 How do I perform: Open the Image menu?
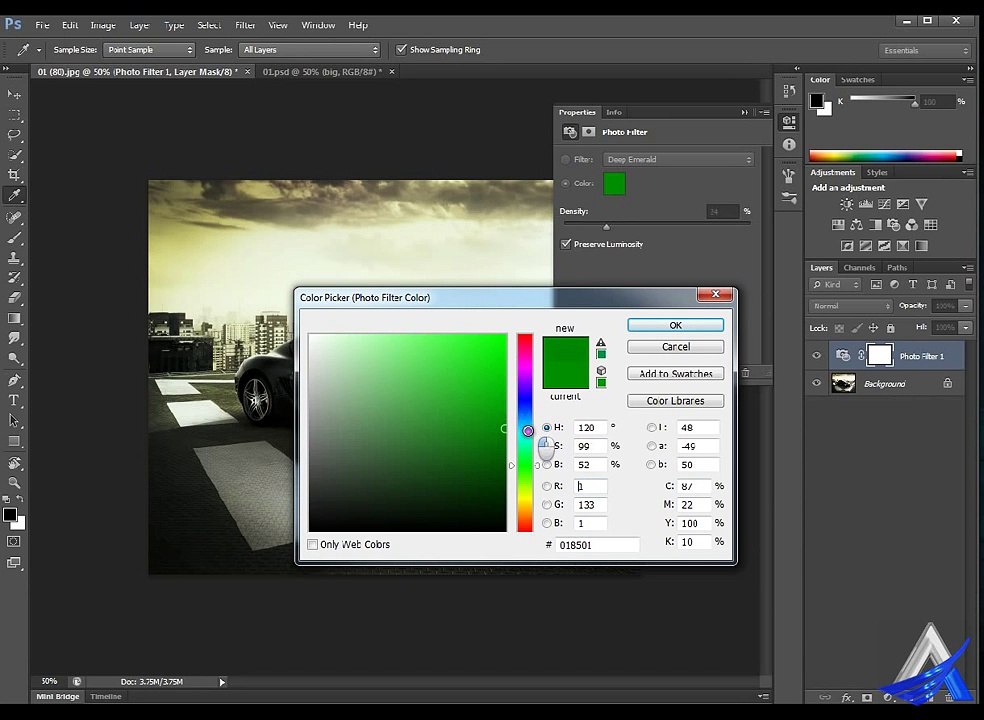[103, 25]
